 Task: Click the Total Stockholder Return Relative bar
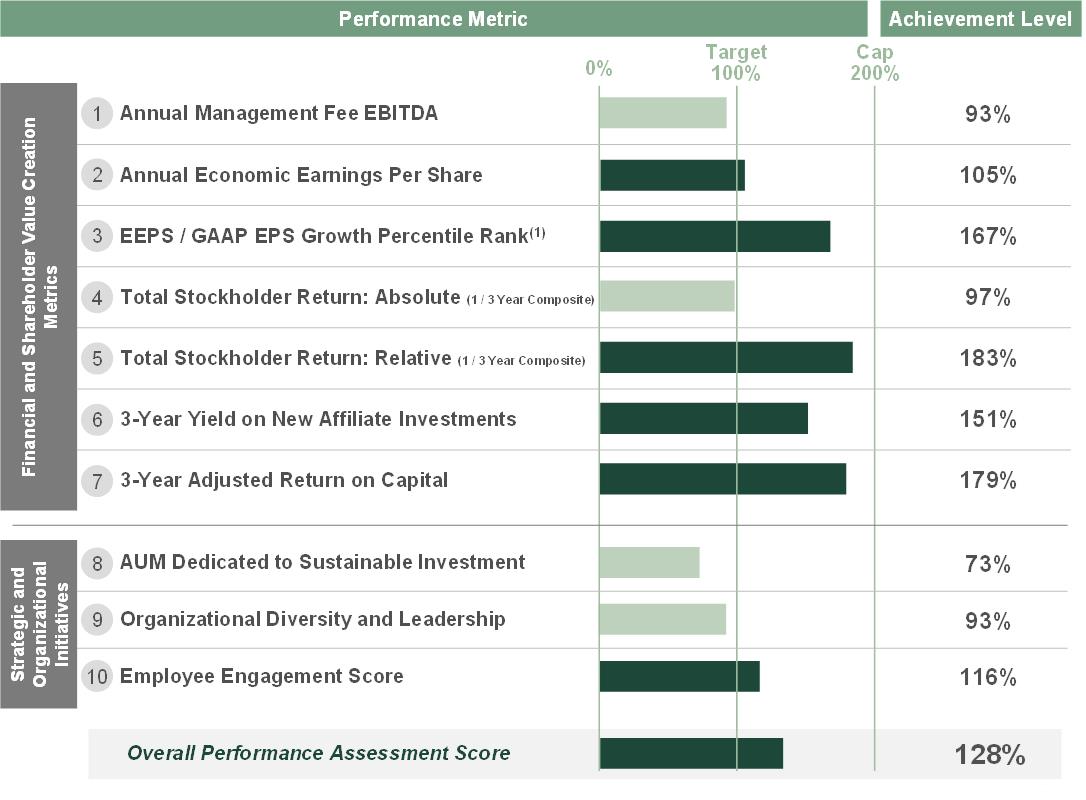click(725, 358)
